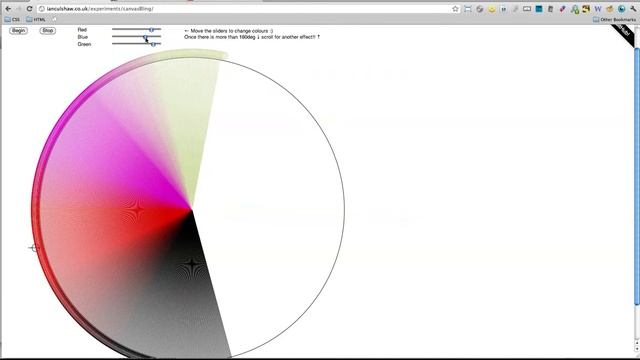Reload the page
This screenshot has width=640, height=360.
point(29,9)
